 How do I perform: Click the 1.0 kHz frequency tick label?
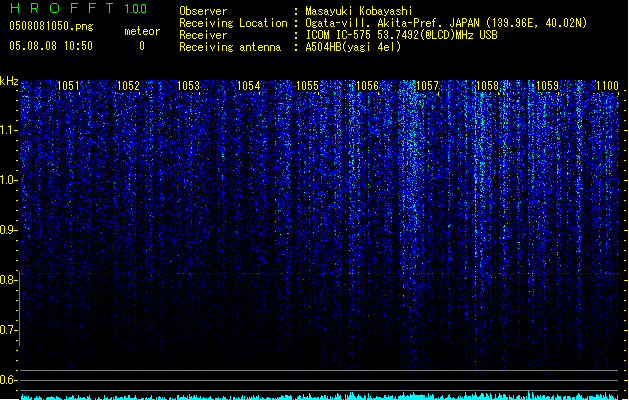click(8, 180)
